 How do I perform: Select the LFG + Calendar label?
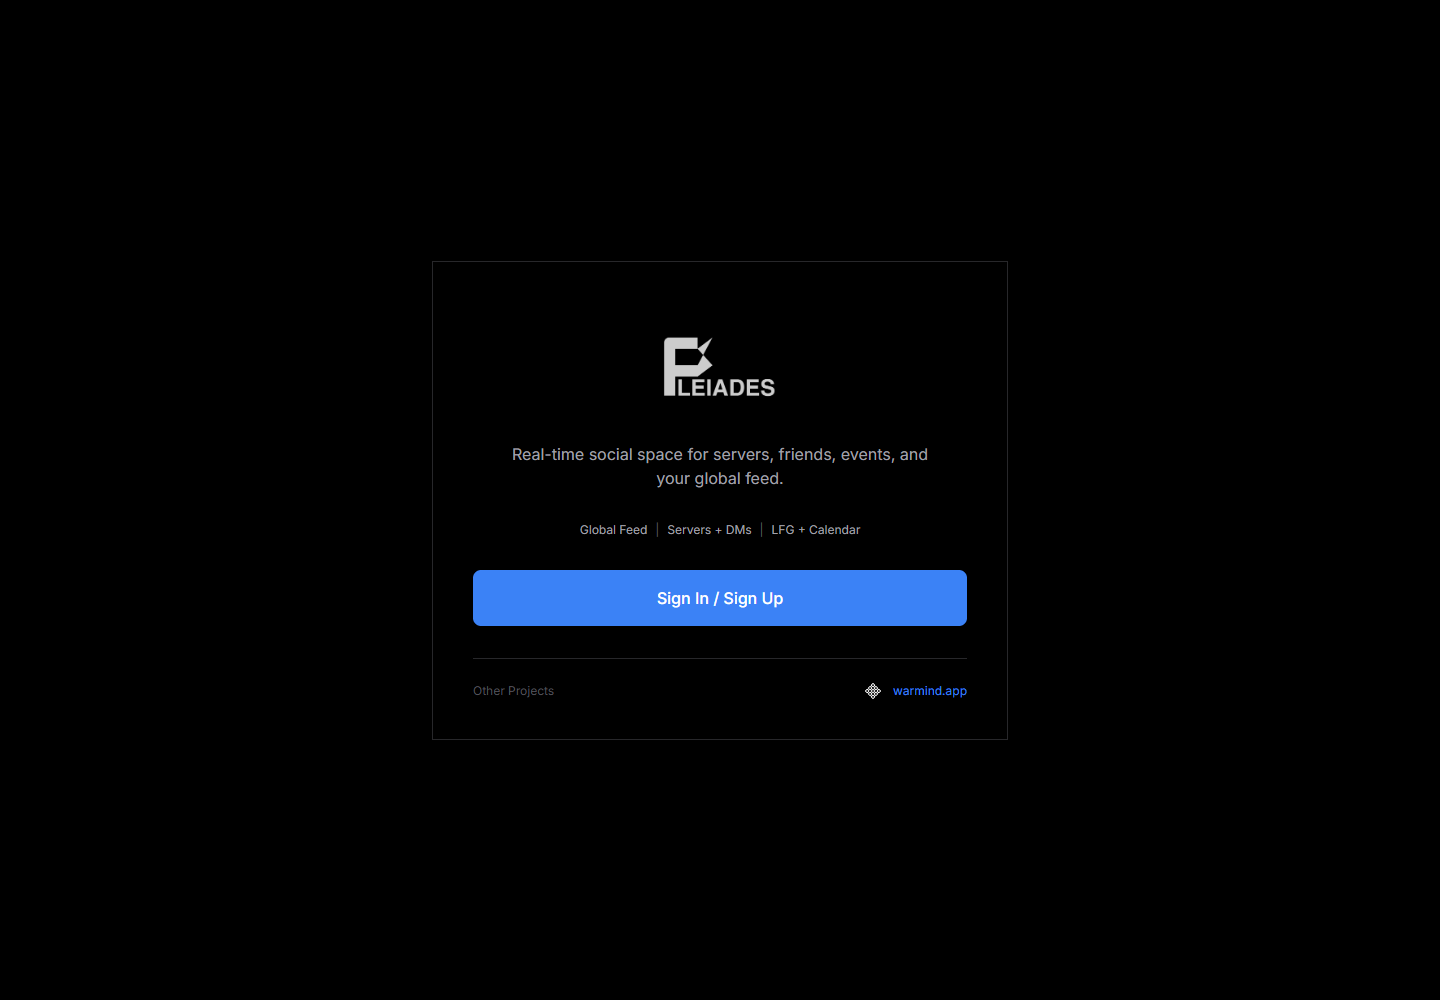(816, 530)
